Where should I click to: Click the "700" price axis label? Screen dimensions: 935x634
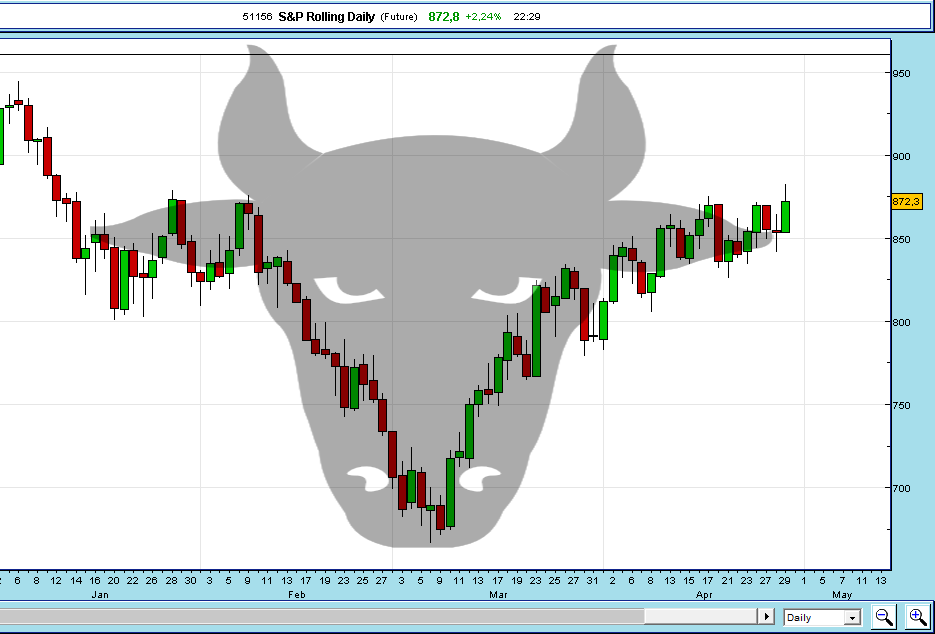(901, 488)
